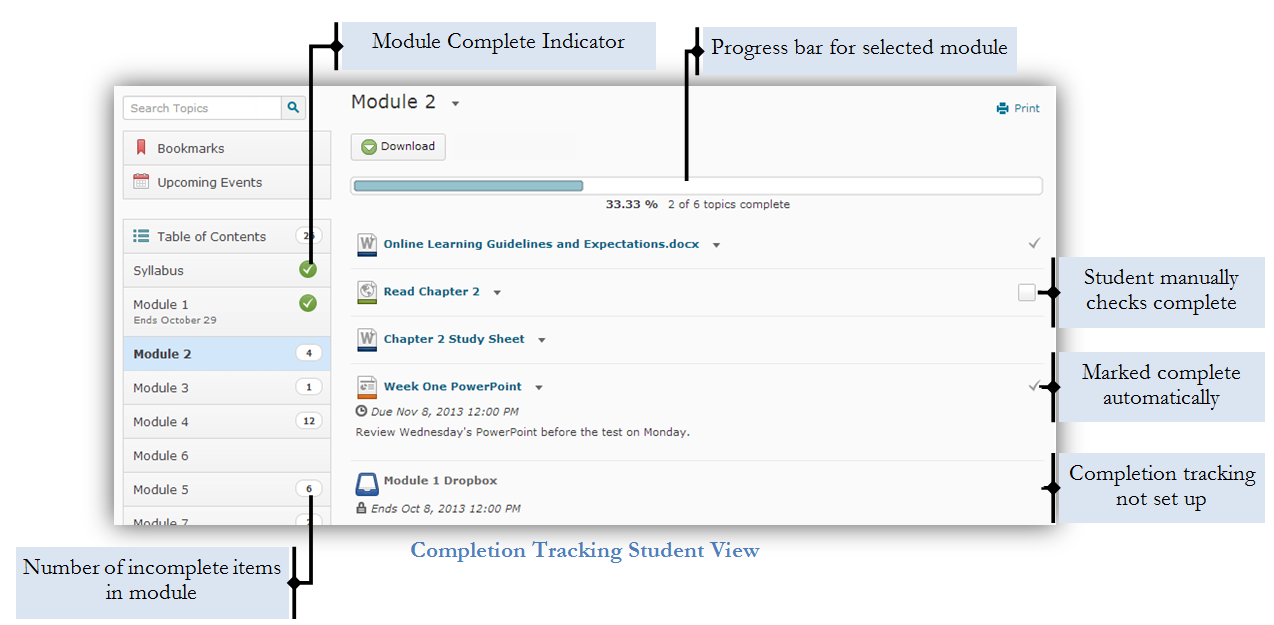Click the search magnifier icon
The width and height of the screenshot is (1274, 625).
pos(293,108)
